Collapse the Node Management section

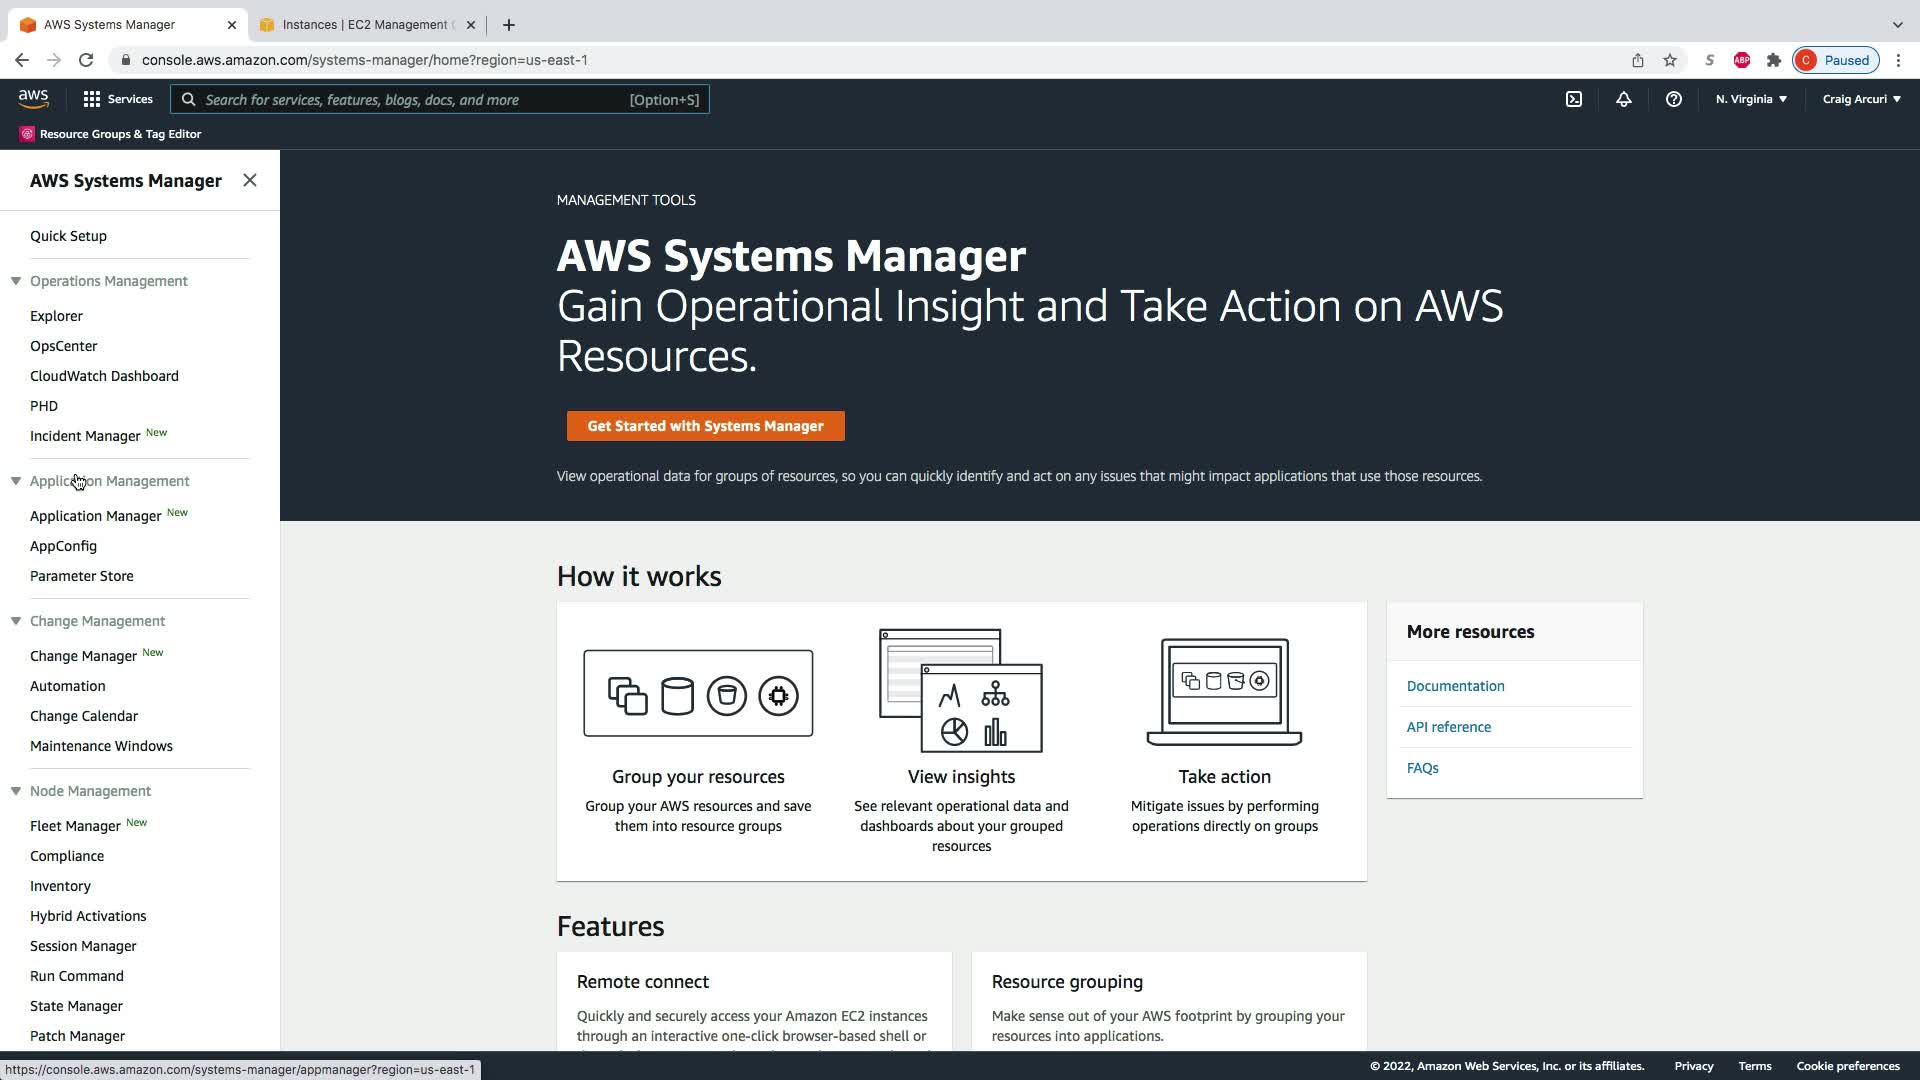point(16,791)
